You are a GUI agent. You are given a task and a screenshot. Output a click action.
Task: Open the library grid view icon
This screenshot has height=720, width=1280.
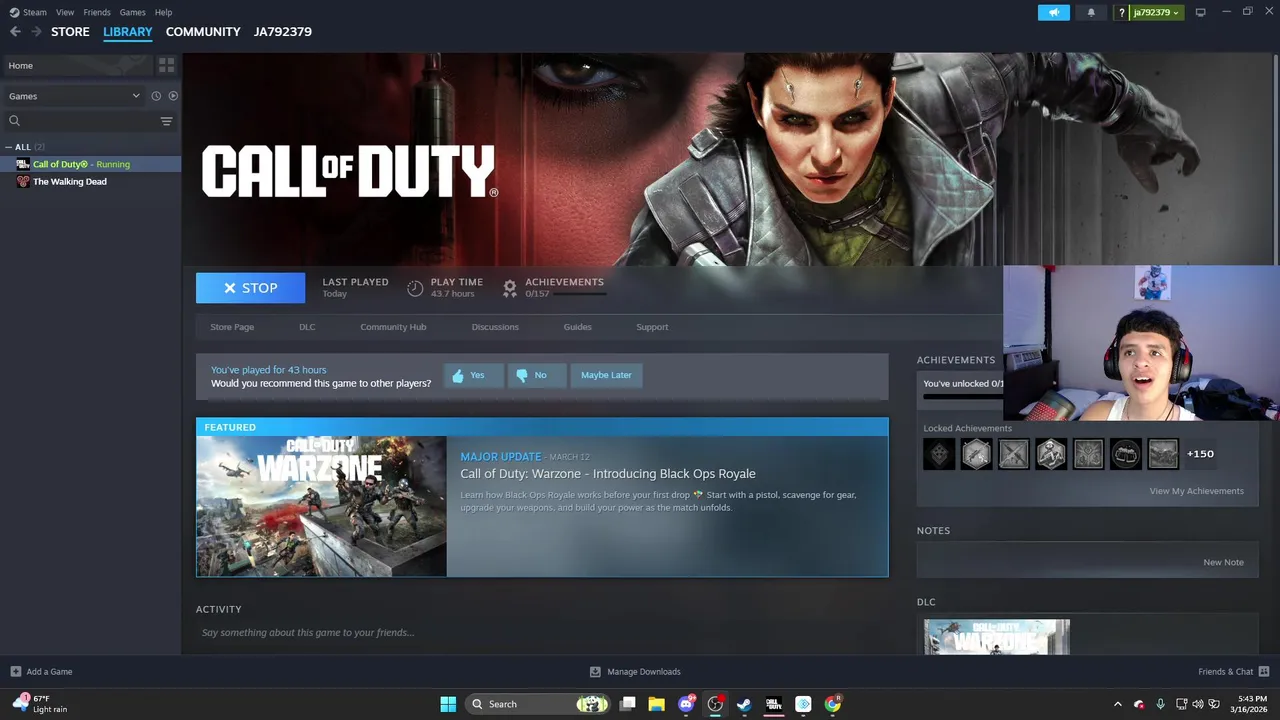(166, 65)
